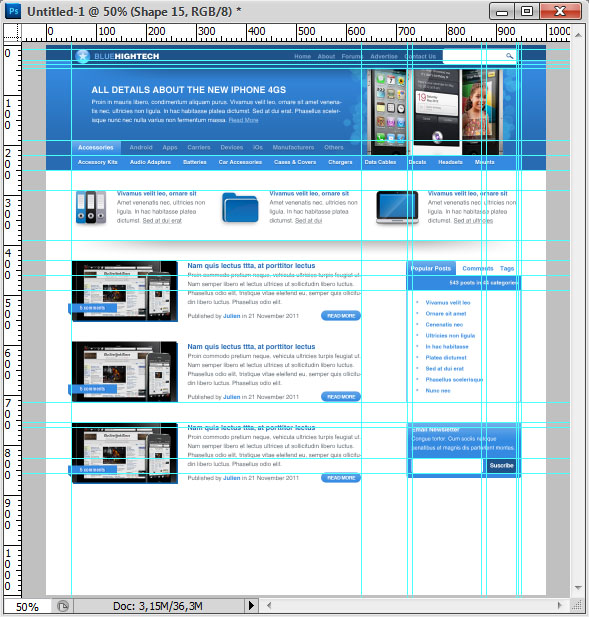Click the blue folder icon in features row

click(x=240, y=208)
